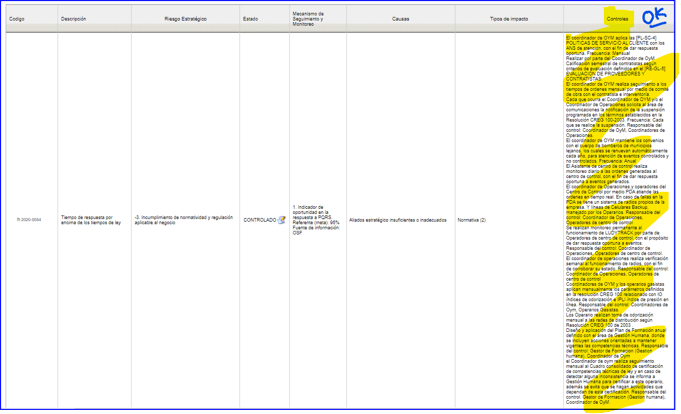Click the 'POLITICAS DE SERVICIO AL CLIENTE' control text
The height and width of the screenshot is (414, 681).
tap(606, 43)
